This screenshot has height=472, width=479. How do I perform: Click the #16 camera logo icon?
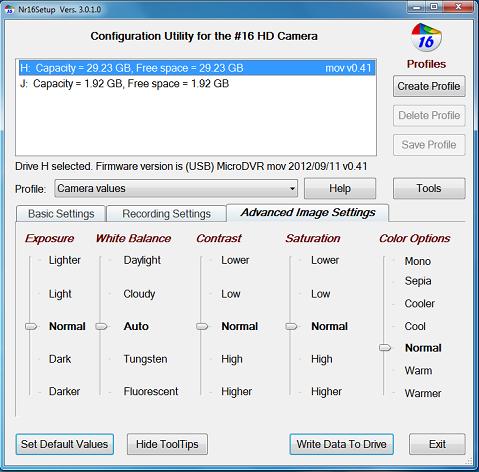(x=426, y=37)
